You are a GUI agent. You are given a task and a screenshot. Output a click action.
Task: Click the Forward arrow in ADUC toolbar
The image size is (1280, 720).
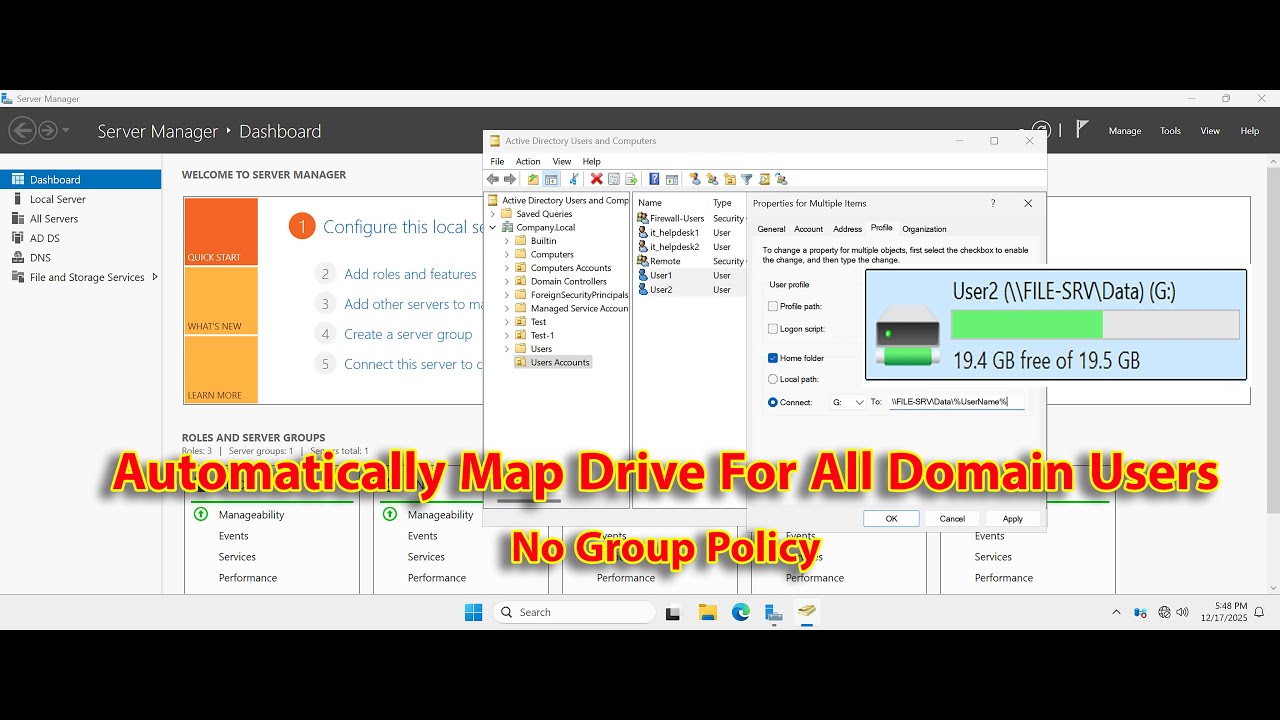click(510, 179)
